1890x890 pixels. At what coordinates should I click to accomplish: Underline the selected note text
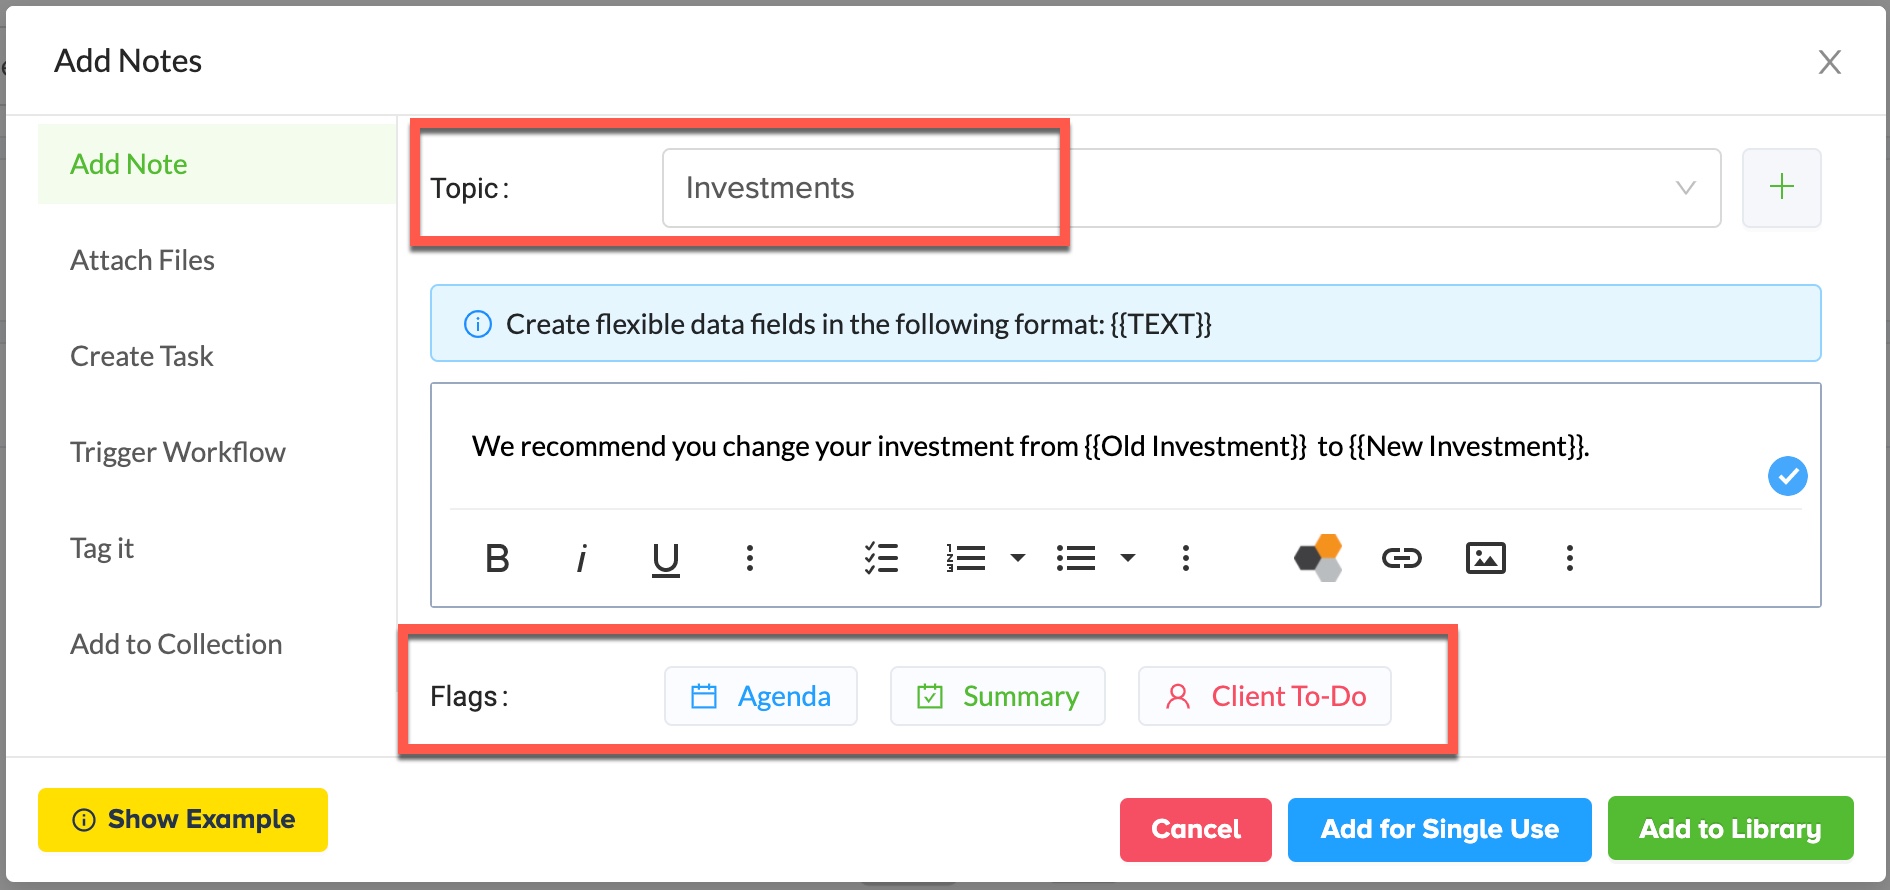[x=665, y=558]
